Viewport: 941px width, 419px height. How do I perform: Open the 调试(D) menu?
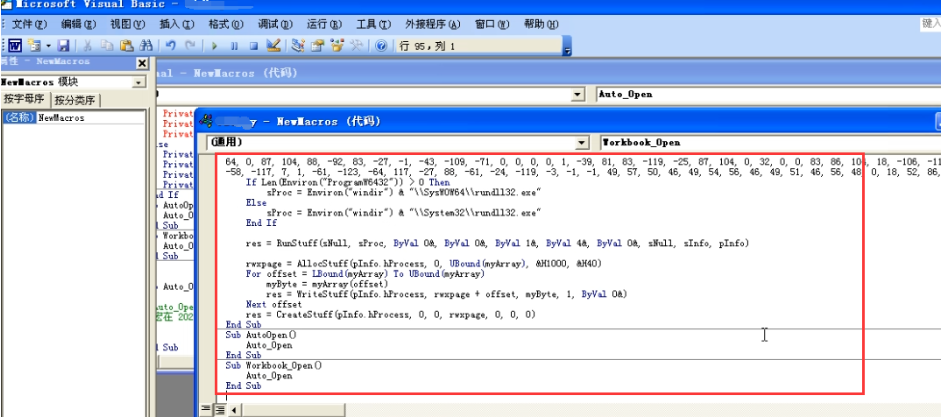coord(275,24)
